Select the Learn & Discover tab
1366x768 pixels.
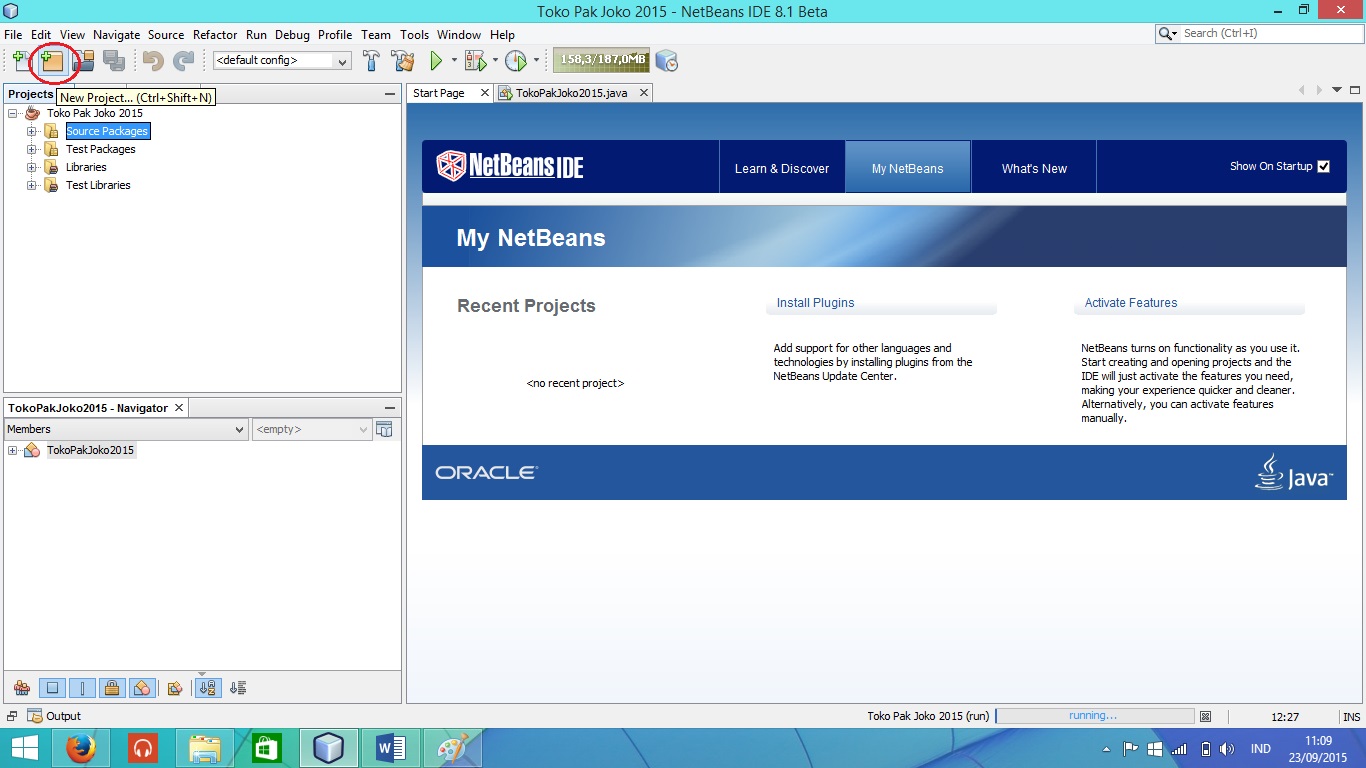(782, 168)
